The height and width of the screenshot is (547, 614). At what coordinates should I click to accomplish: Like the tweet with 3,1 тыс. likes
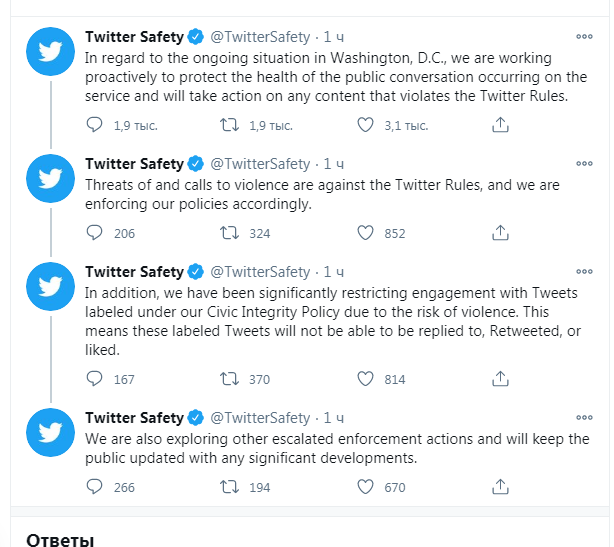(x=365, y=125)
